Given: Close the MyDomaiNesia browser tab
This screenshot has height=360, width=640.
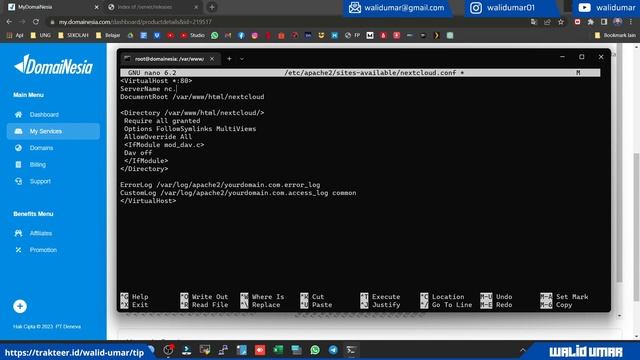Looking at the screenshot, I should (x=96, y=7).
